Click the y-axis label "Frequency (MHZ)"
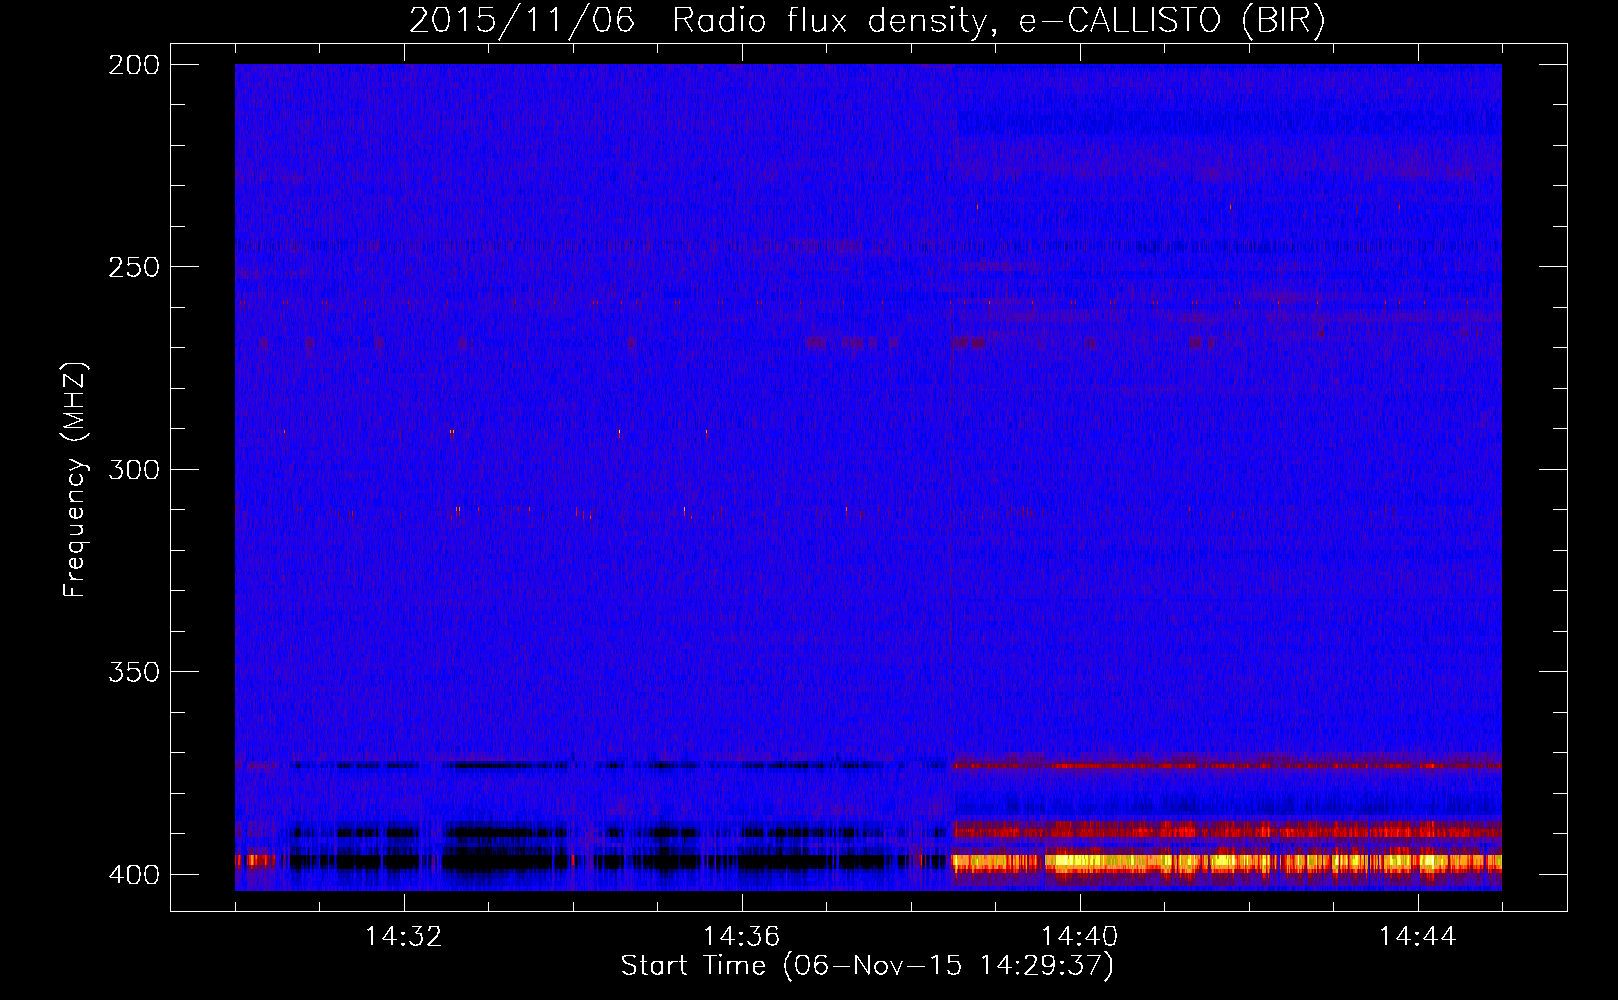The height and width of the screenshot is (1000, 1618). pyautogui.click(x=74, y=480)
